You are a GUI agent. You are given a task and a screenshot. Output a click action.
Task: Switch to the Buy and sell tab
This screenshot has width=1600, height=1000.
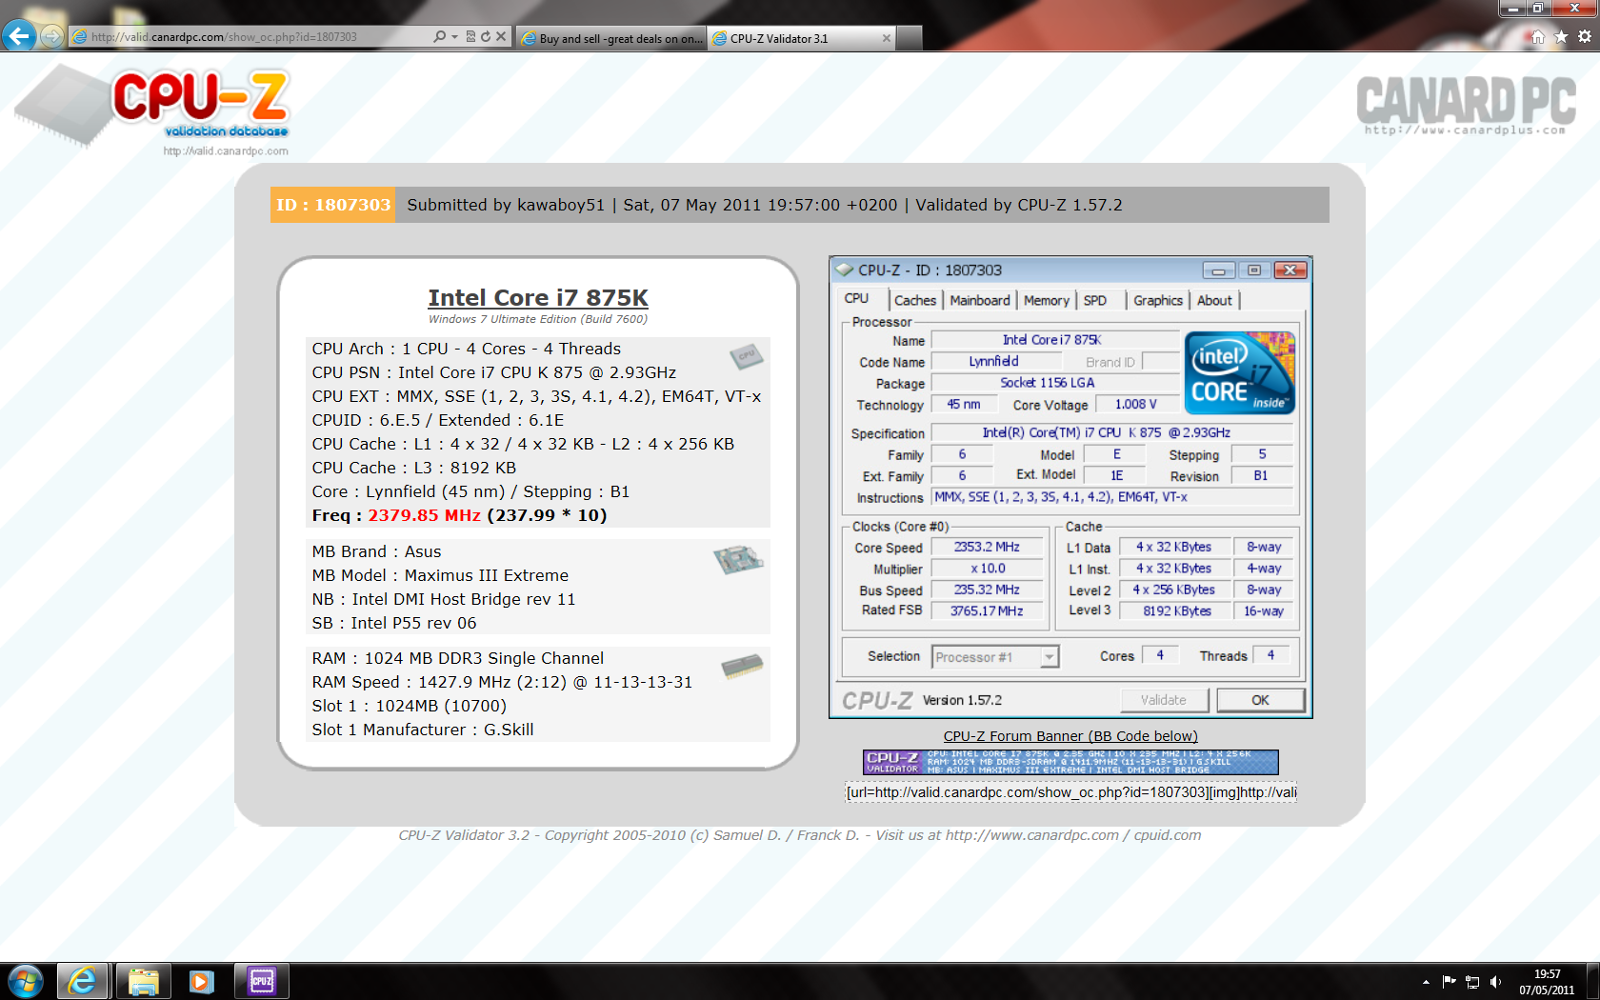pyautogui.click(x=612, y=38)
